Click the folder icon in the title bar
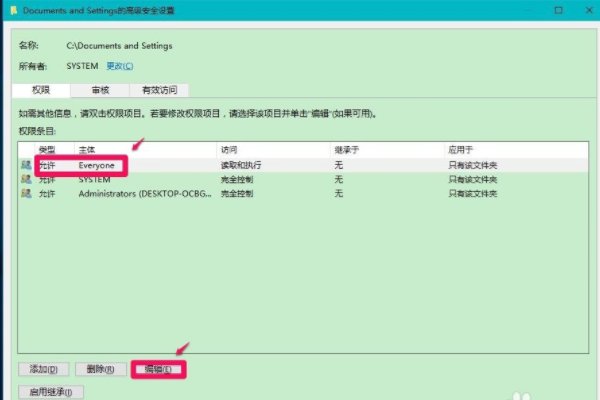This screenshot has width=600, height=400. tap(14, 10)
